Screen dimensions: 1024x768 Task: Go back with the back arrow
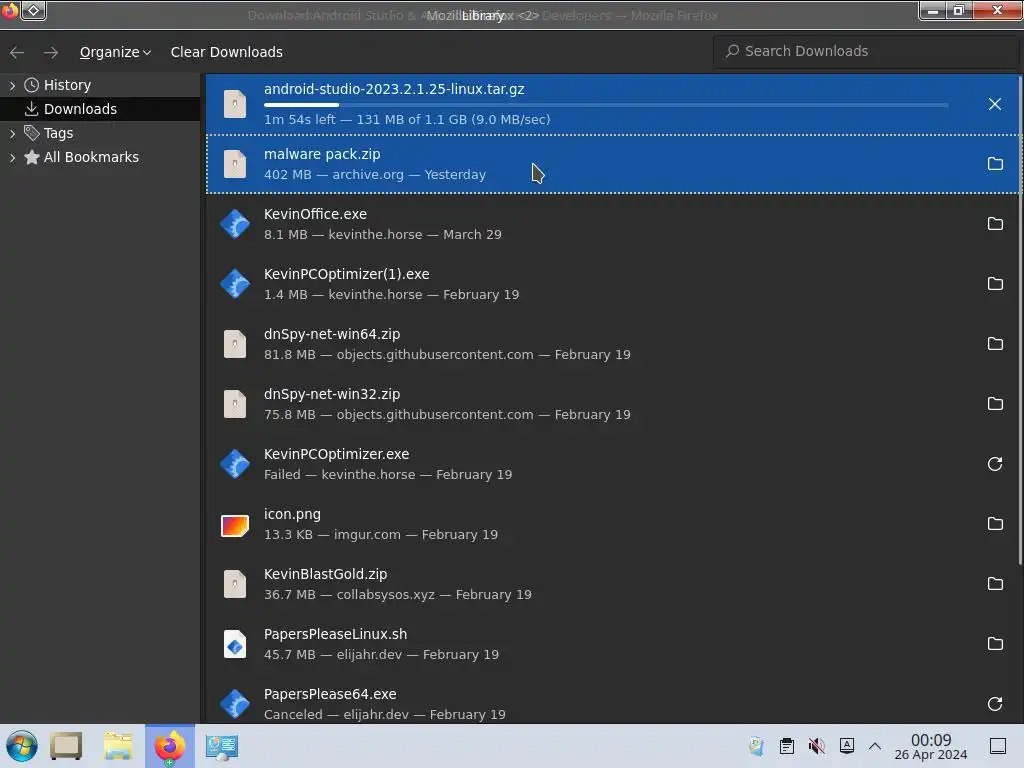pos(17,52)
